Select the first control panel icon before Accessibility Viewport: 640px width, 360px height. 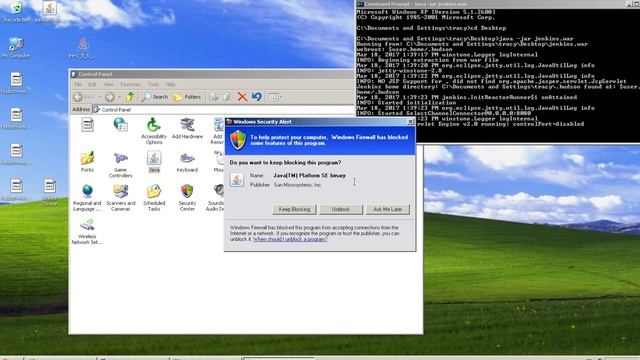(x=87, y=125)
